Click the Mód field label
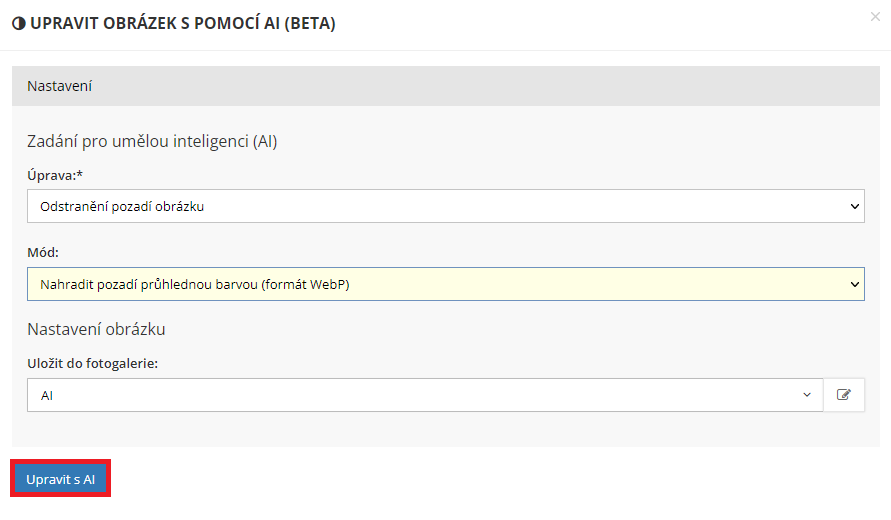 (43, 252)
